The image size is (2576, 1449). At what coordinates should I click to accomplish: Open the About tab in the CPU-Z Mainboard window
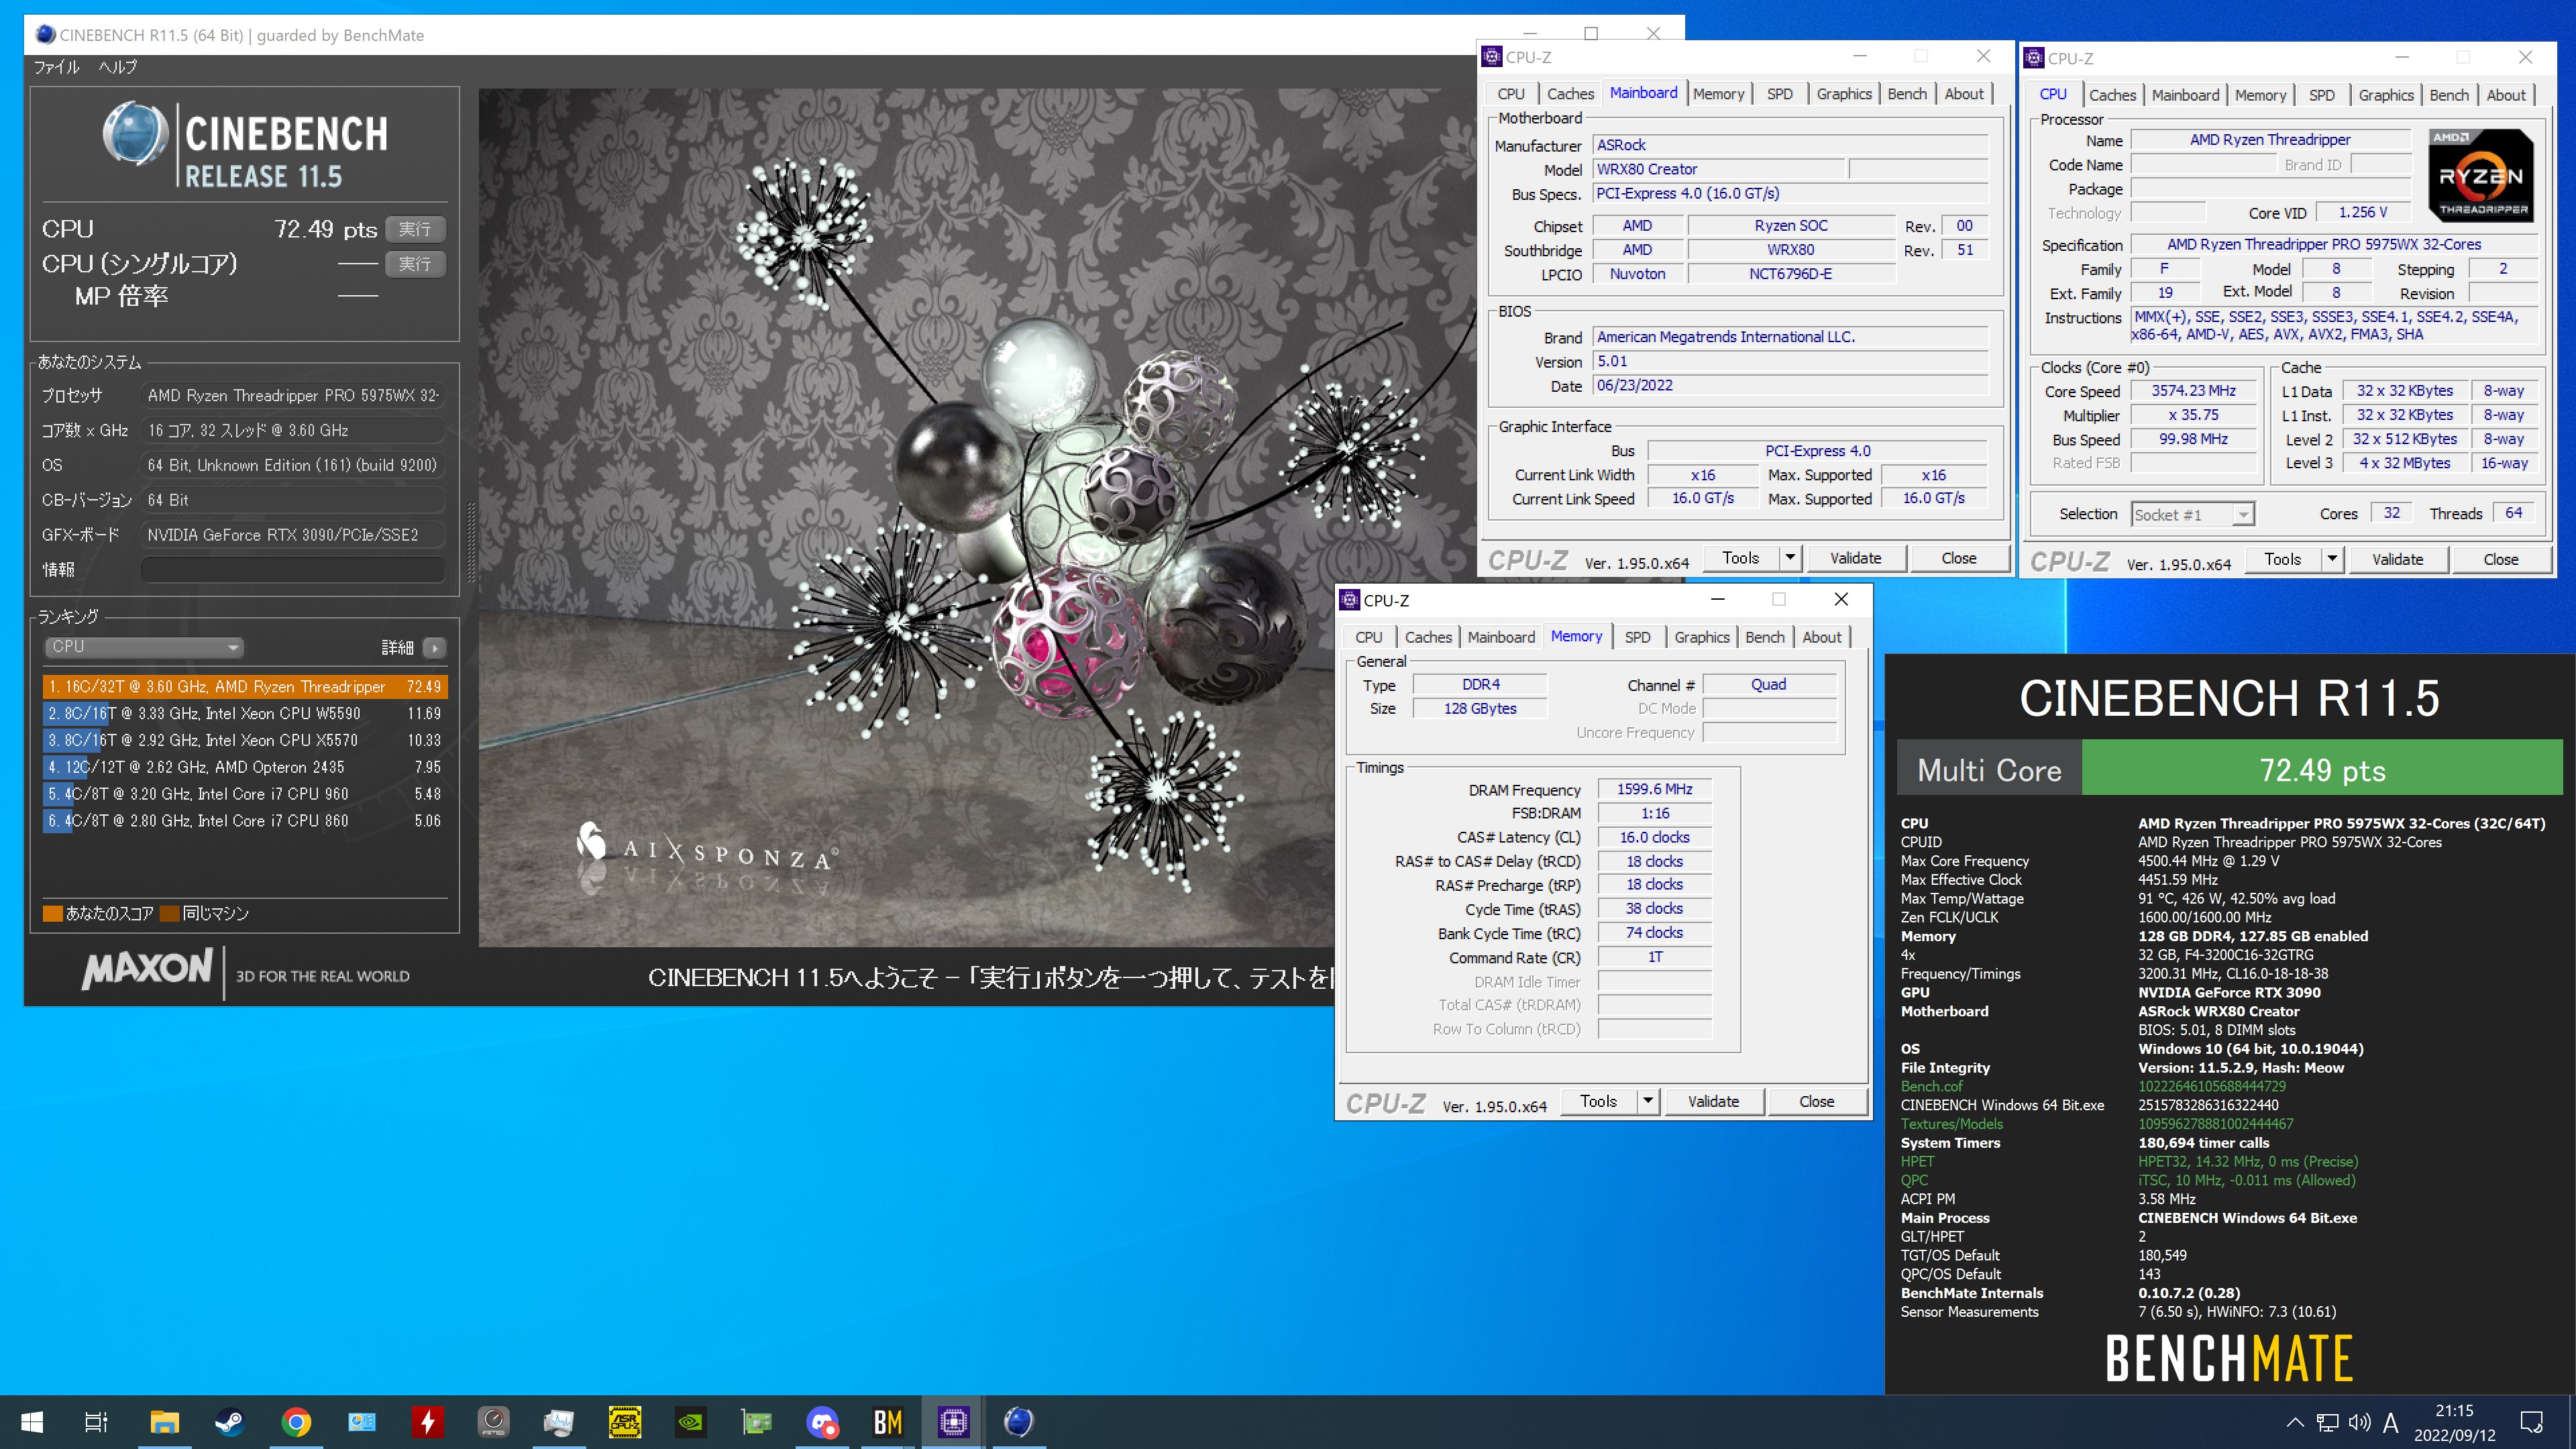[1964, 94]
